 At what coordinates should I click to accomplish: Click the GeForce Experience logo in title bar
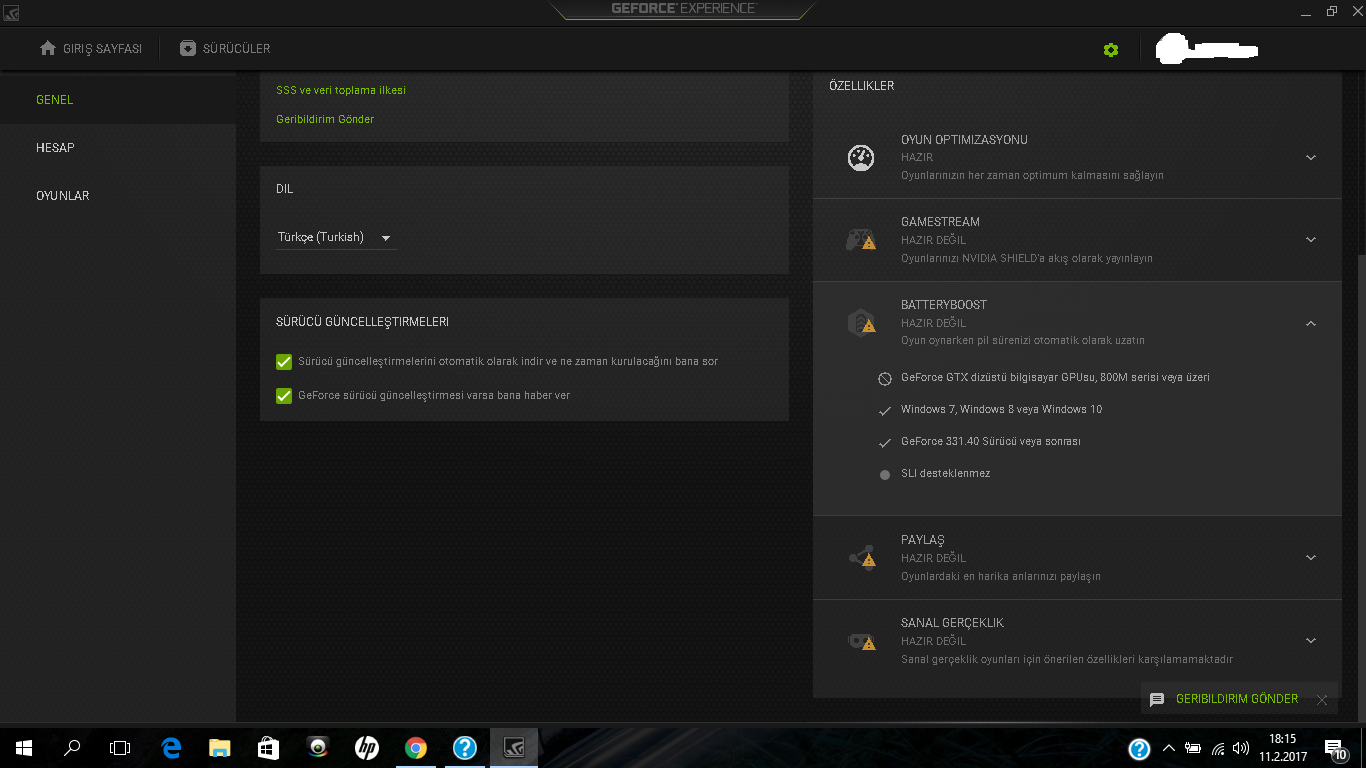(x=684, y=9)
